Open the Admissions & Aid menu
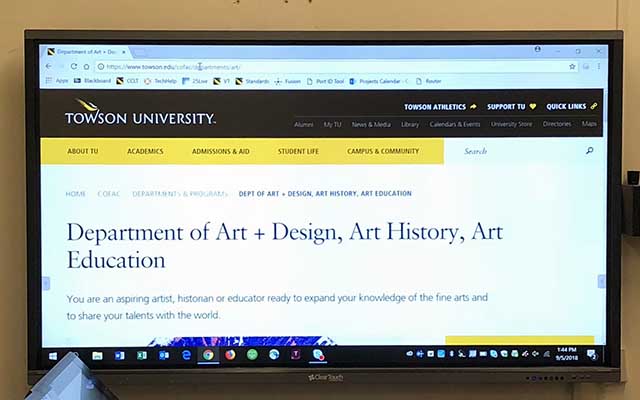This screenshot has width=640, height=400. point(220,151)
